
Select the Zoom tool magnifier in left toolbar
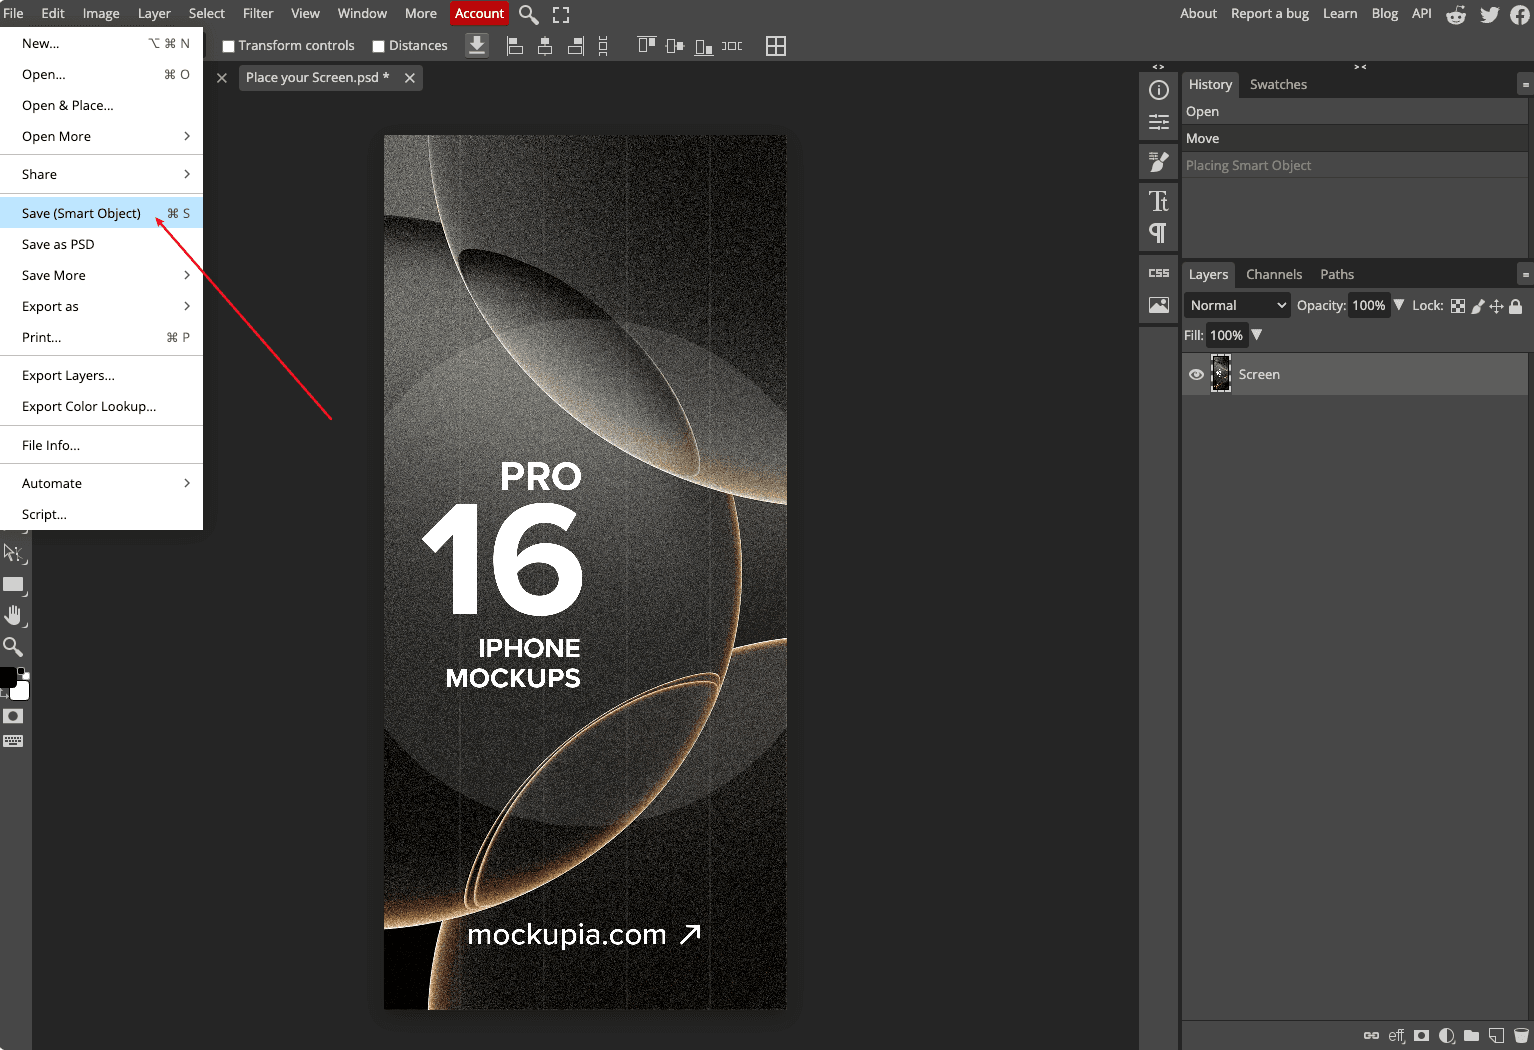coord(13,647)
